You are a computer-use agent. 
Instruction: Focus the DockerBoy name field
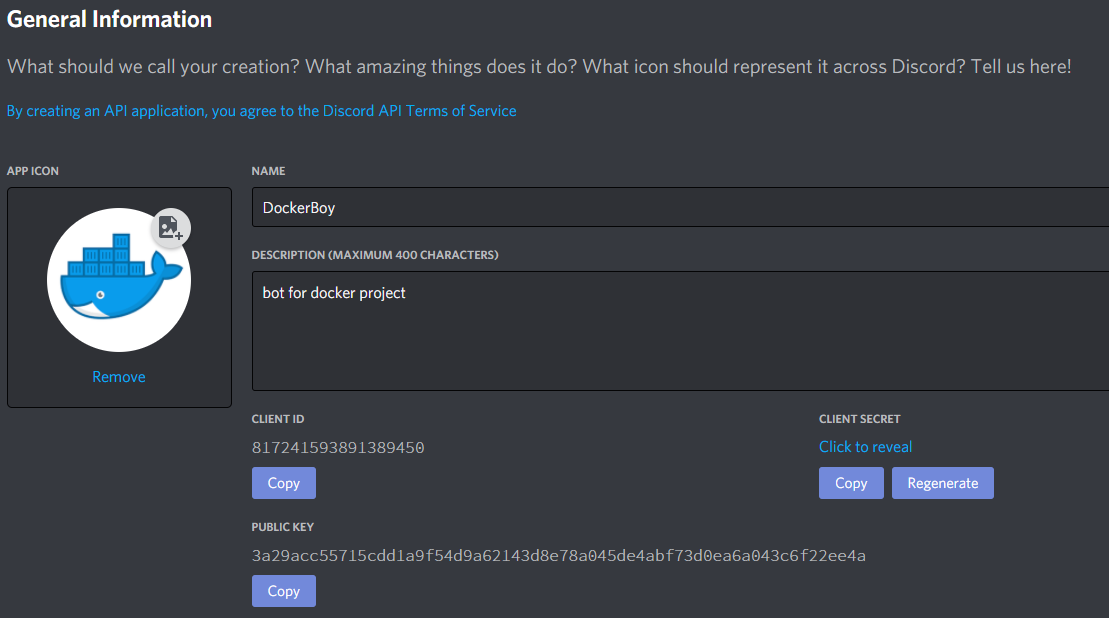[680, 207]
